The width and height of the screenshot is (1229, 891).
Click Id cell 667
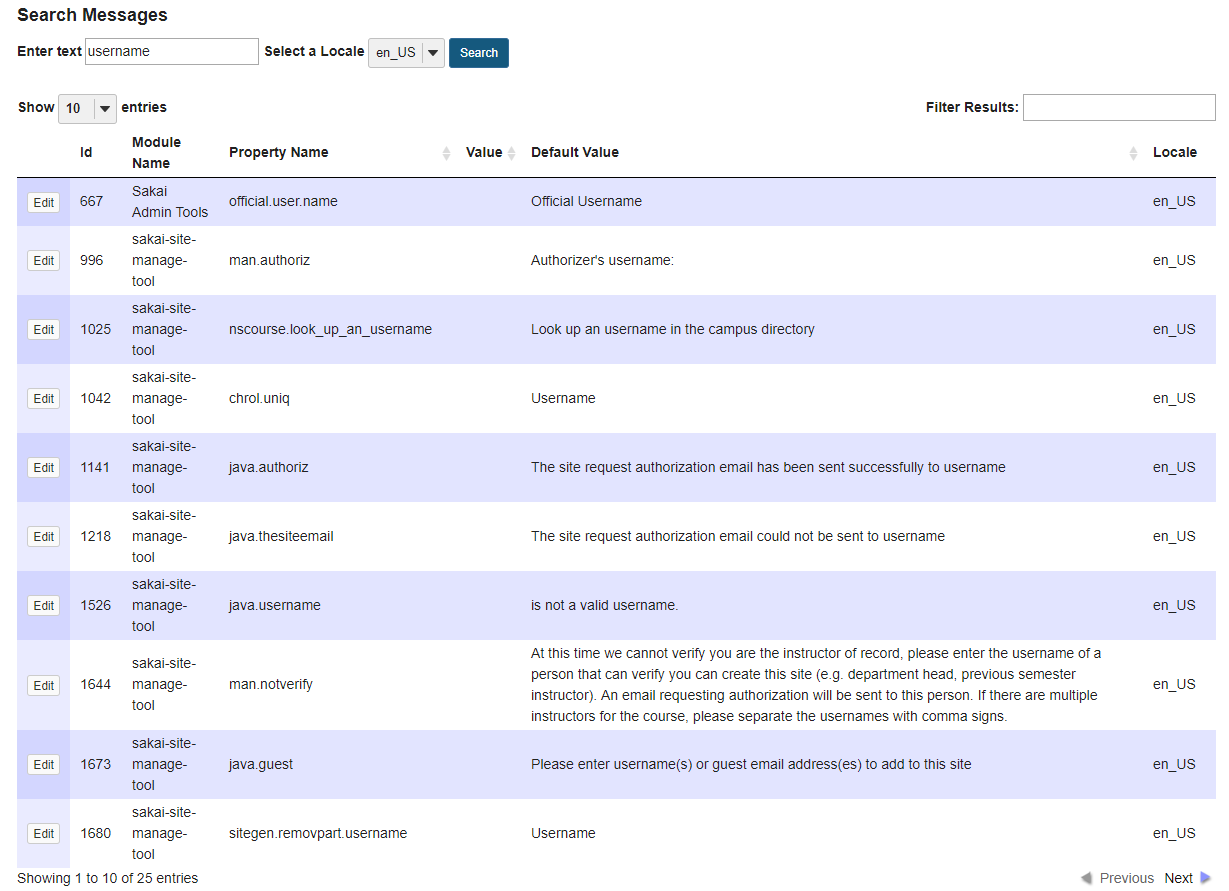pyautogui.click(x=91, y=201)
